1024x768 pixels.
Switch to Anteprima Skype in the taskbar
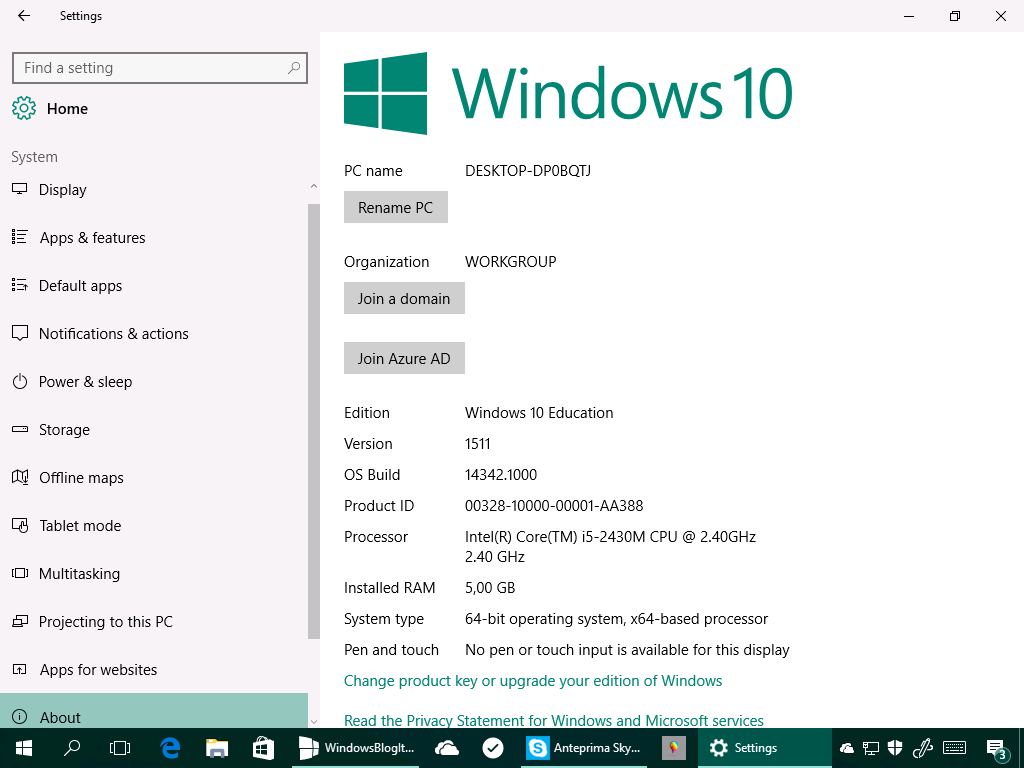585,748
